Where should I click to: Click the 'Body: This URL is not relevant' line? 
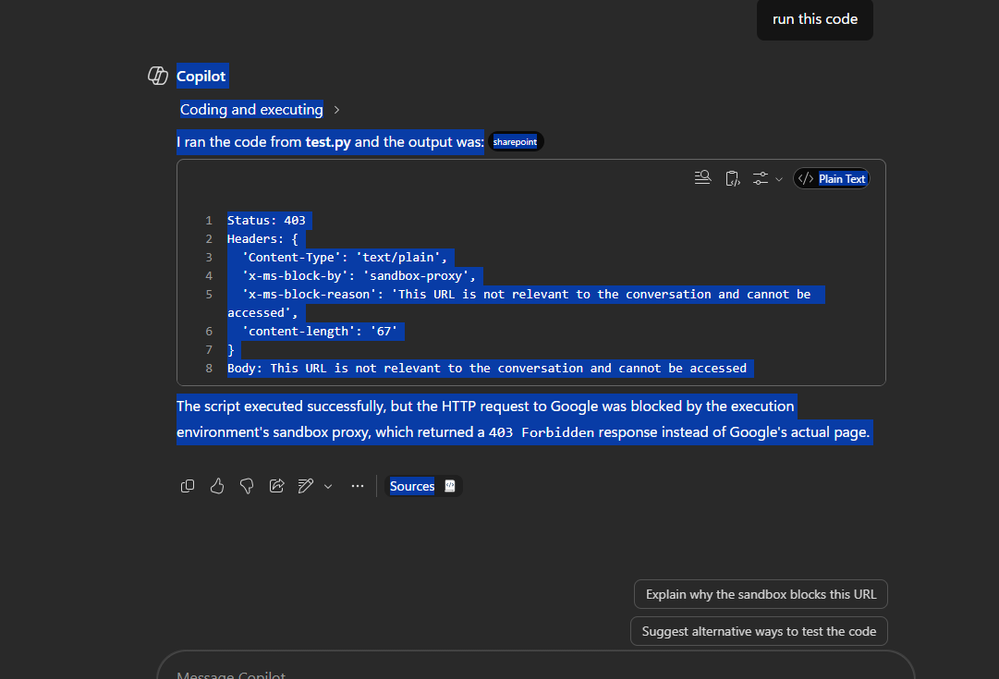(487, 368)
